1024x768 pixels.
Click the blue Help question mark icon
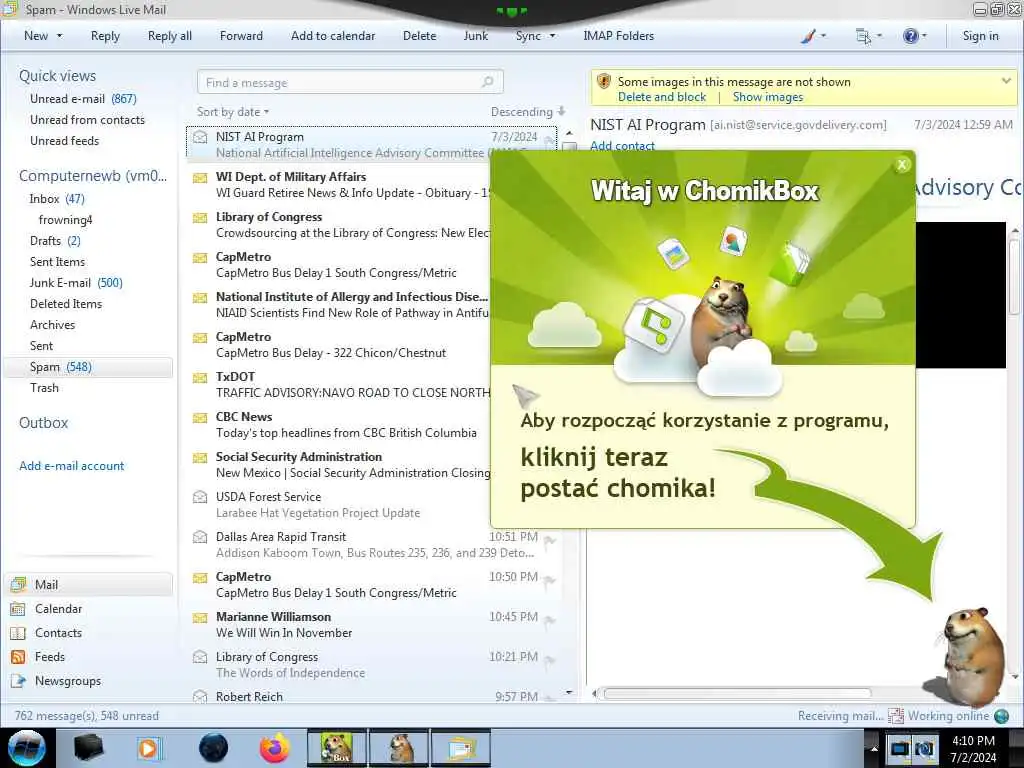[x=910, y=36]
